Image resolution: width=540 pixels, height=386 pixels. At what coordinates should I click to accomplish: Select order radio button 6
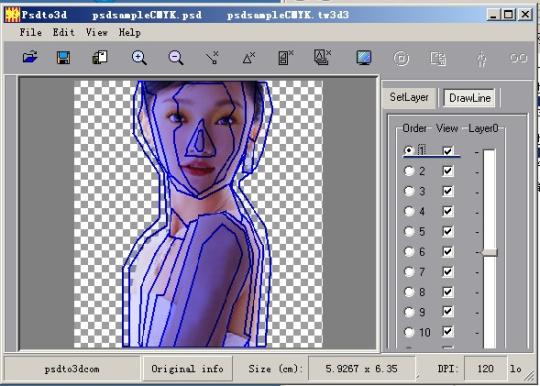tap(409, 252)
